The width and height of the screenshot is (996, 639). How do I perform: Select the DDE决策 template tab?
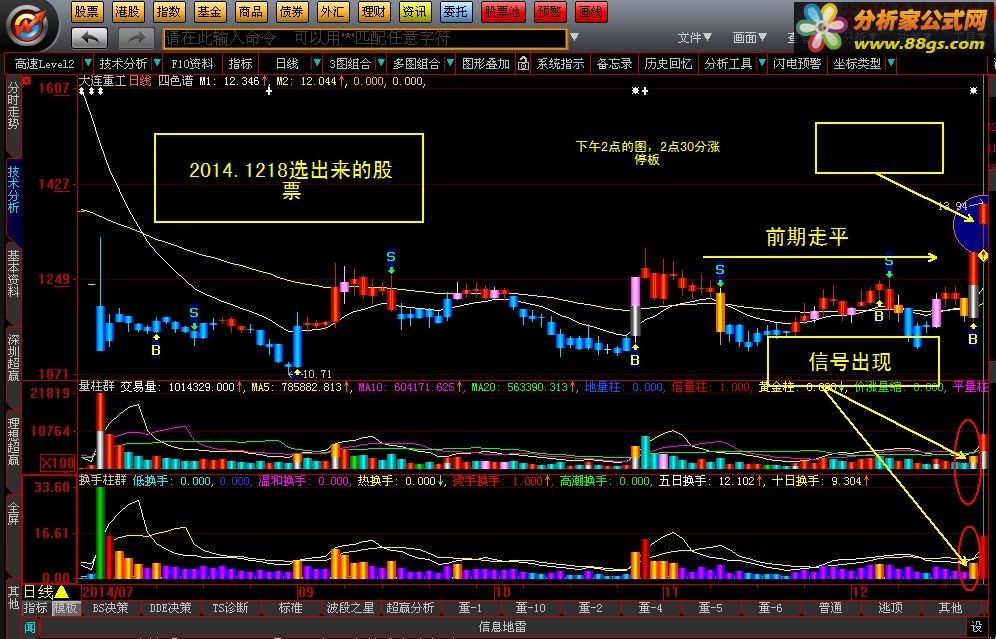point(170,608)
